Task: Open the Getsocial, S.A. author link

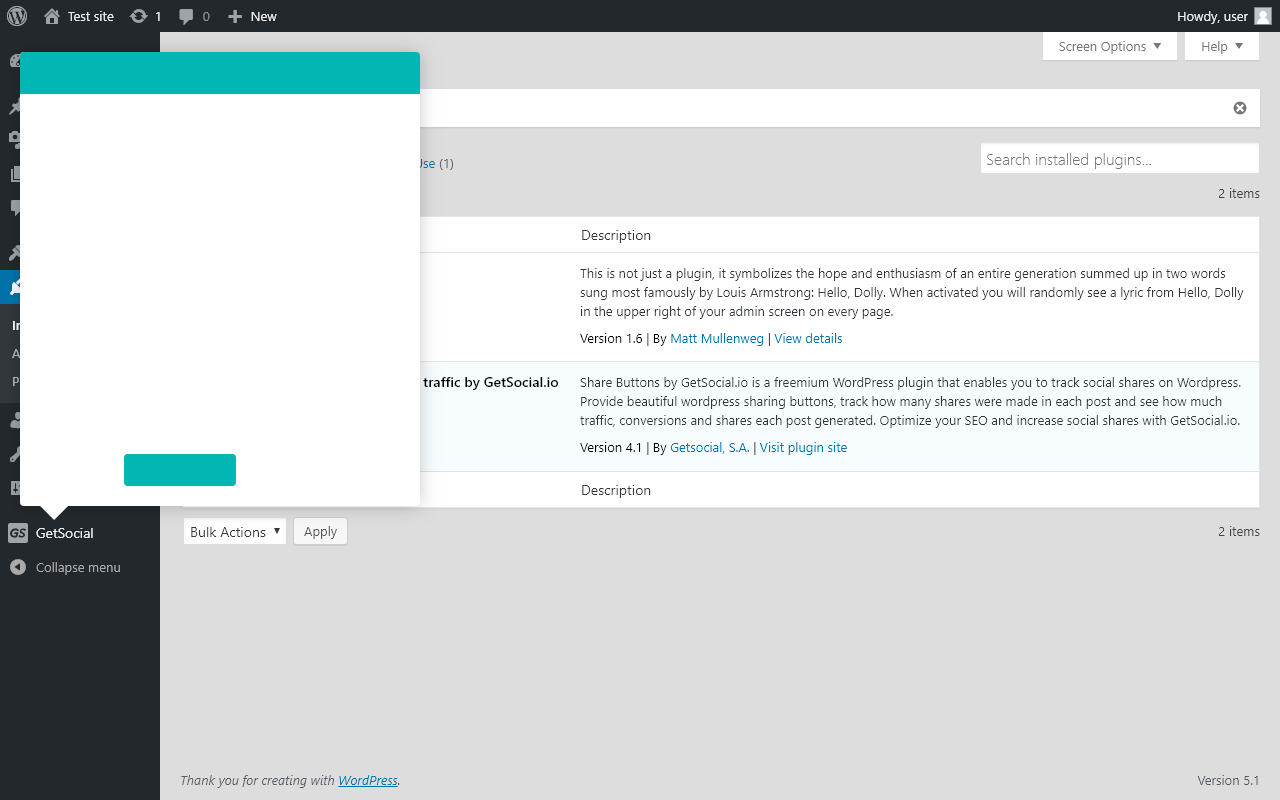Action: pos(709,447)
